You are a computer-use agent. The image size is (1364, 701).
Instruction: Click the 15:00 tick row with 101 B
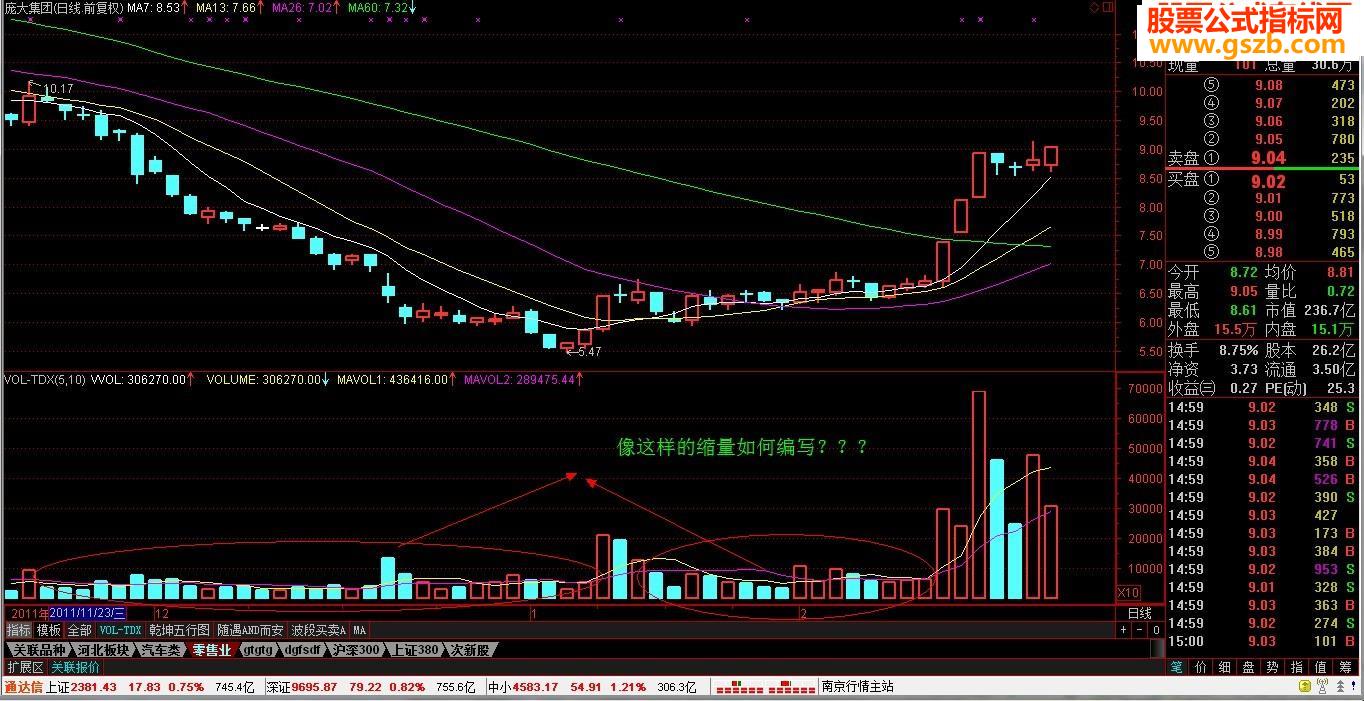point(1261,641)
